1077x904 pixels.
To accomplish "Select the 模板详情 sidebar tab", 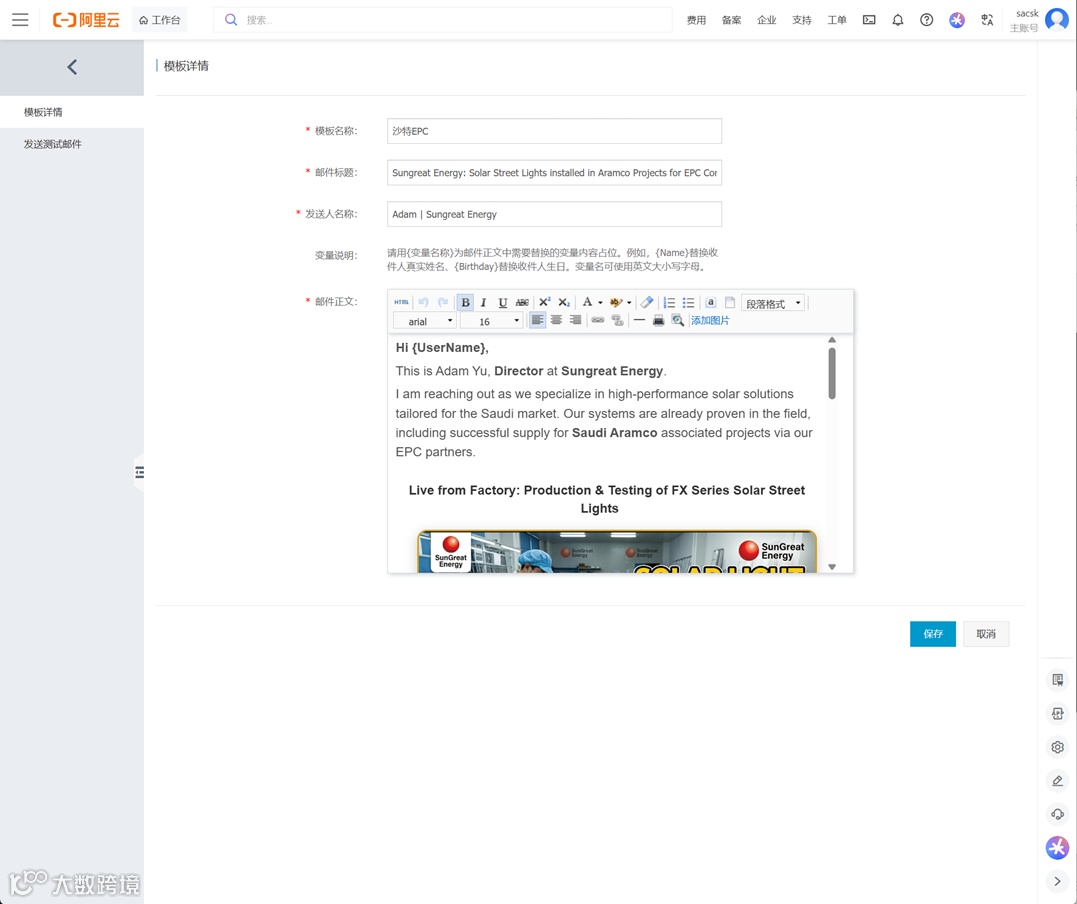I will 72,112.
